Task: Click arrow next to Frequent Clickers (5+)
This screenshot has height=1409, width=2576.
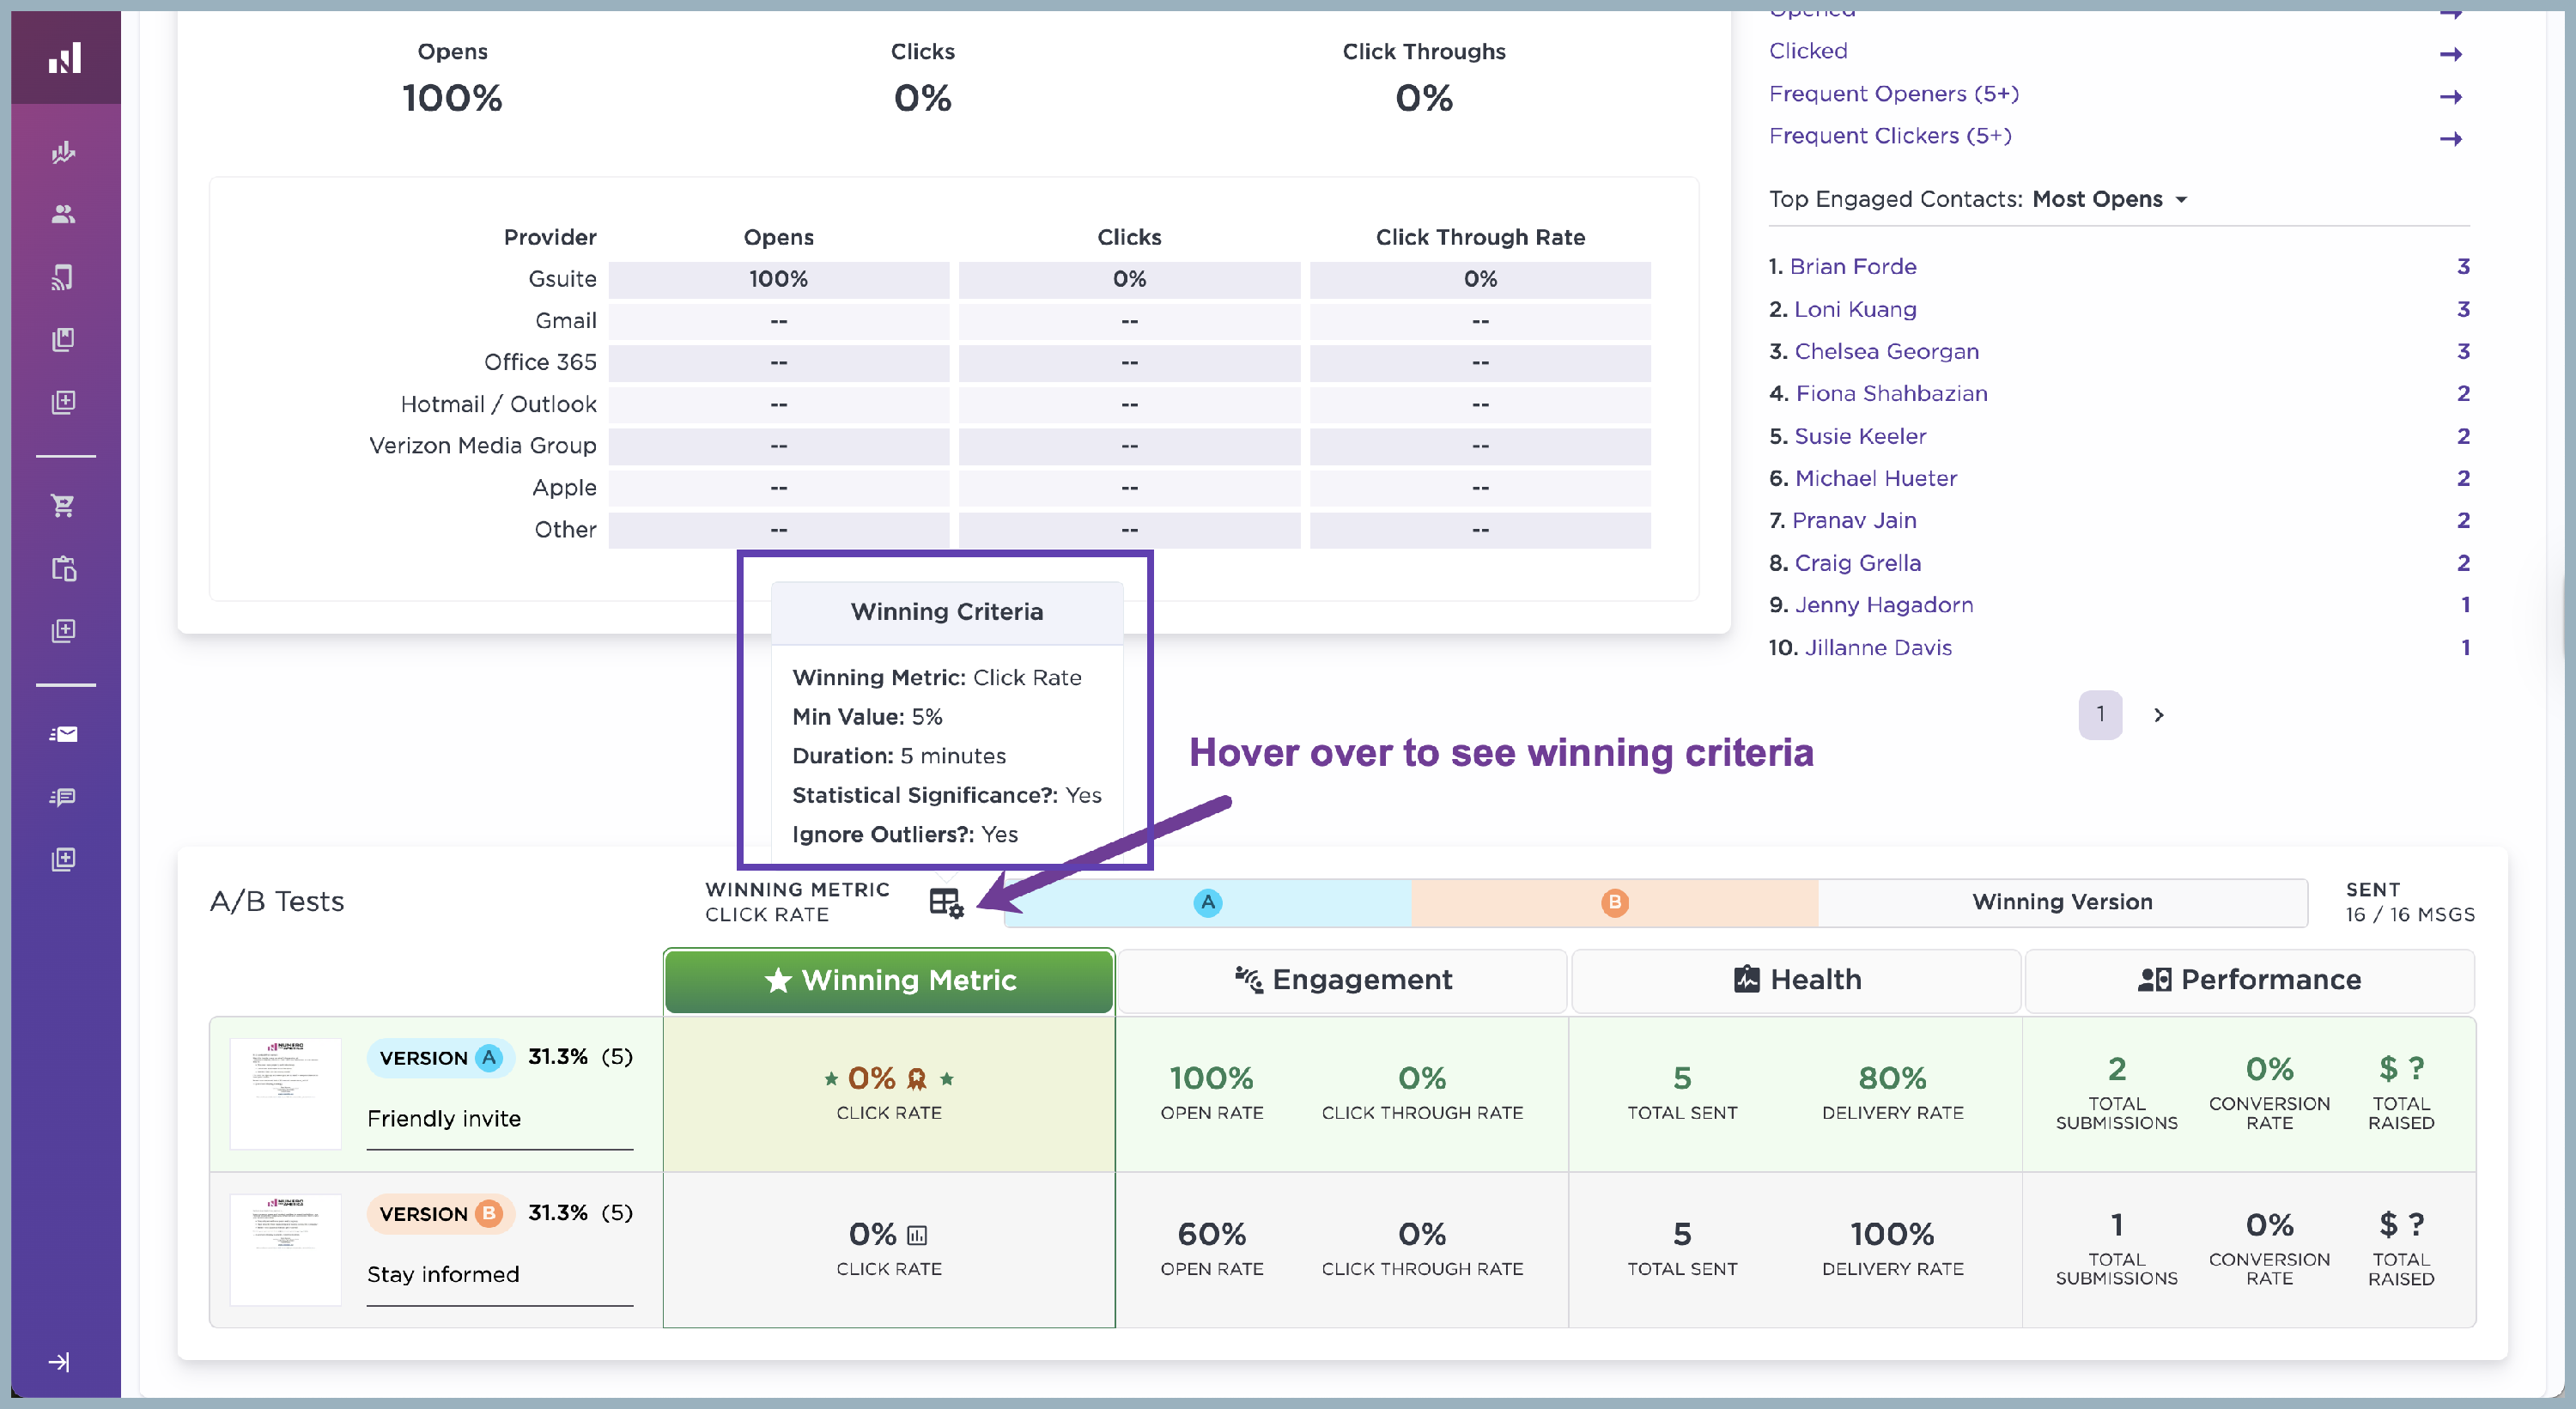Action: click(x=2449, y=138)
